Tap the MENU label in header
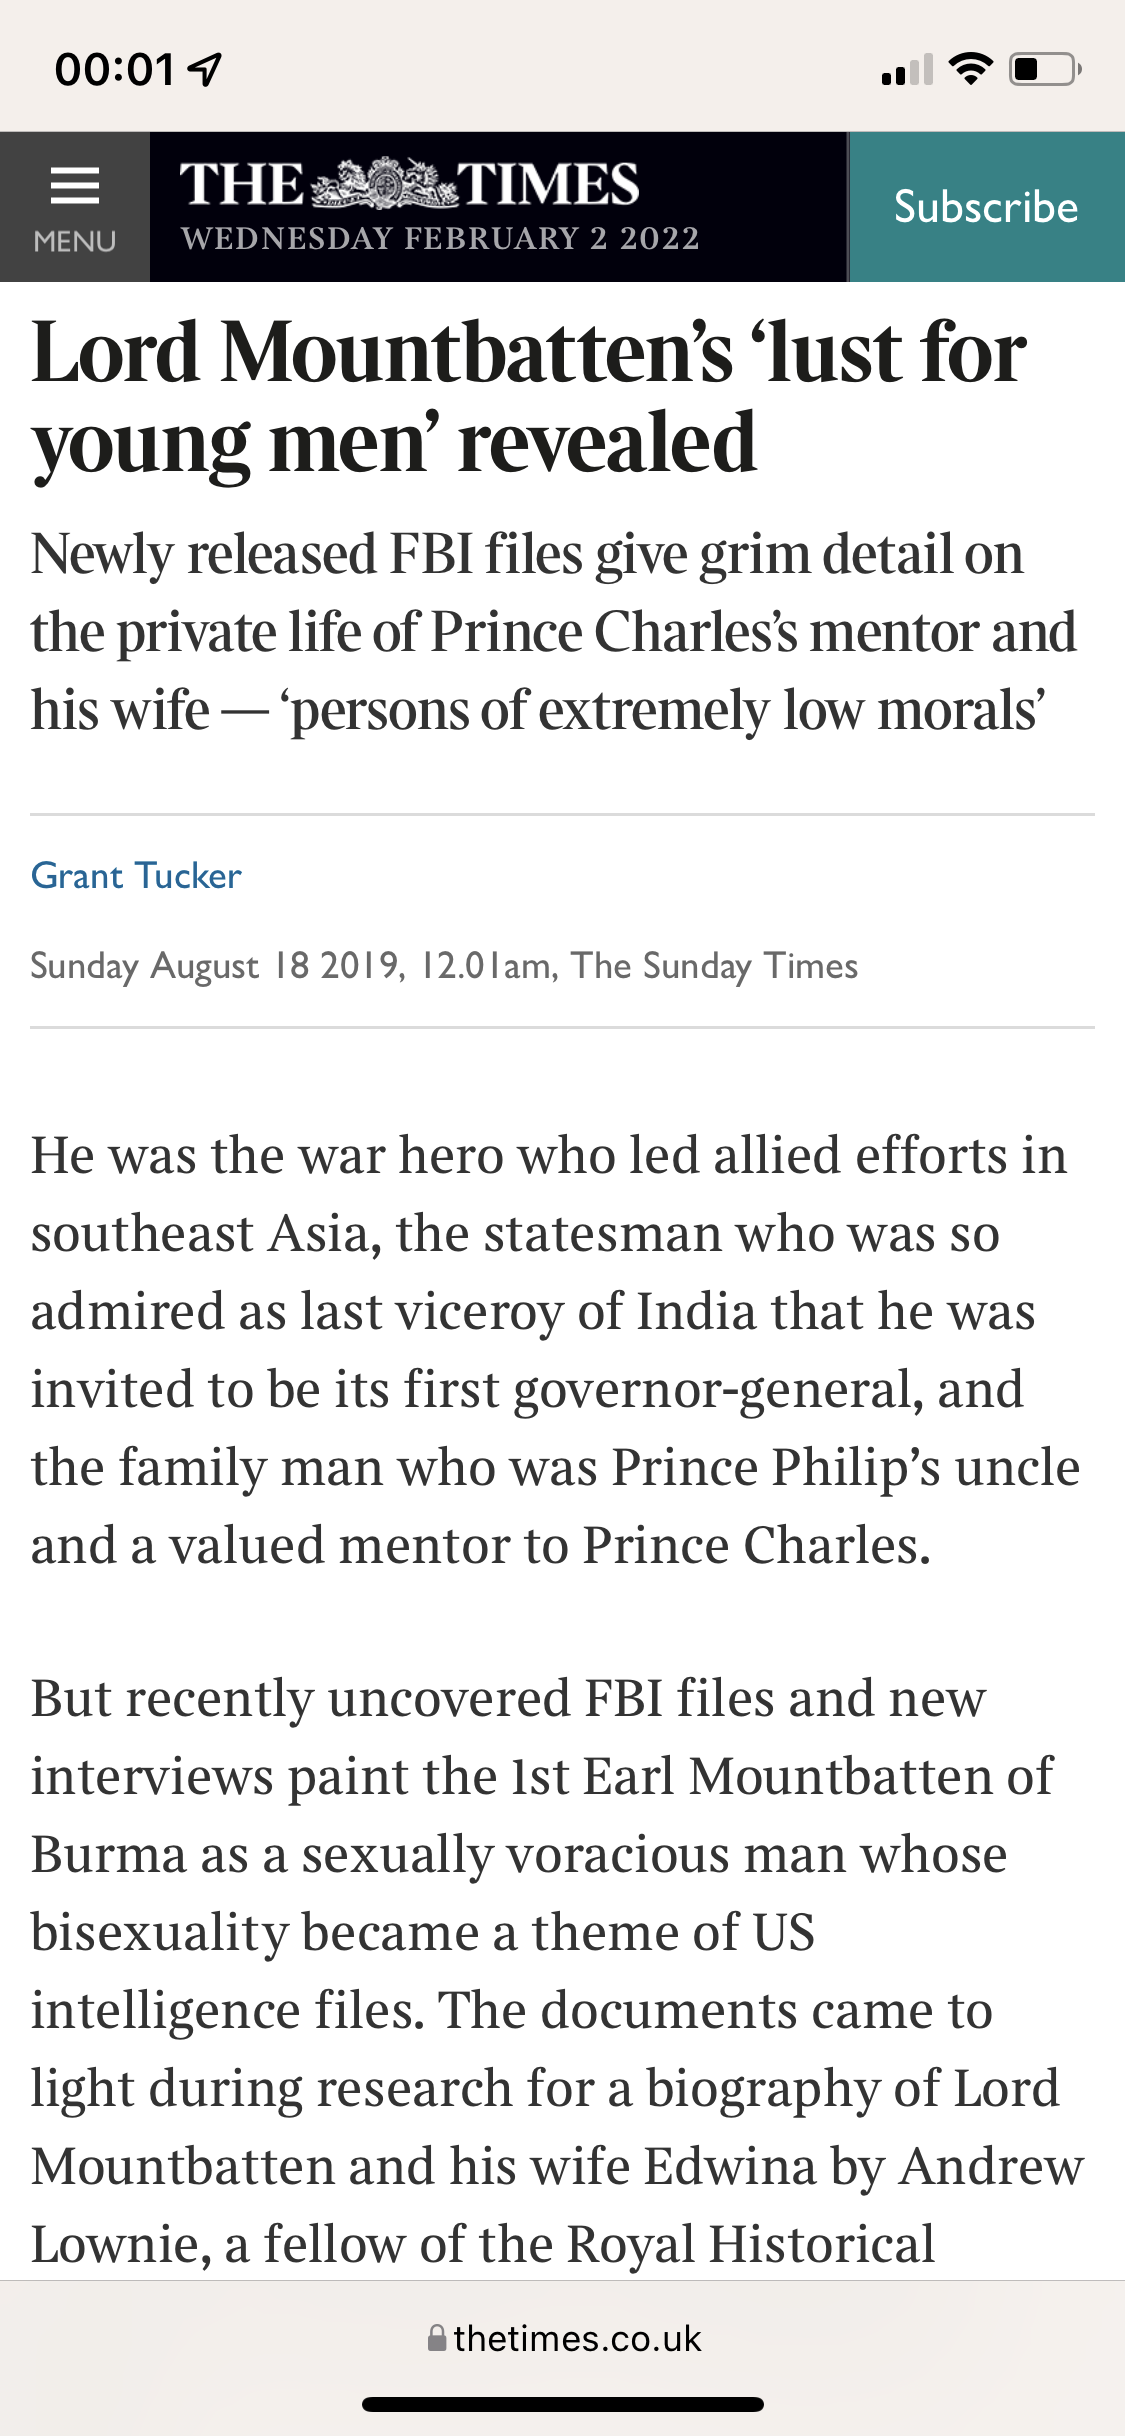 click(75, 241)
